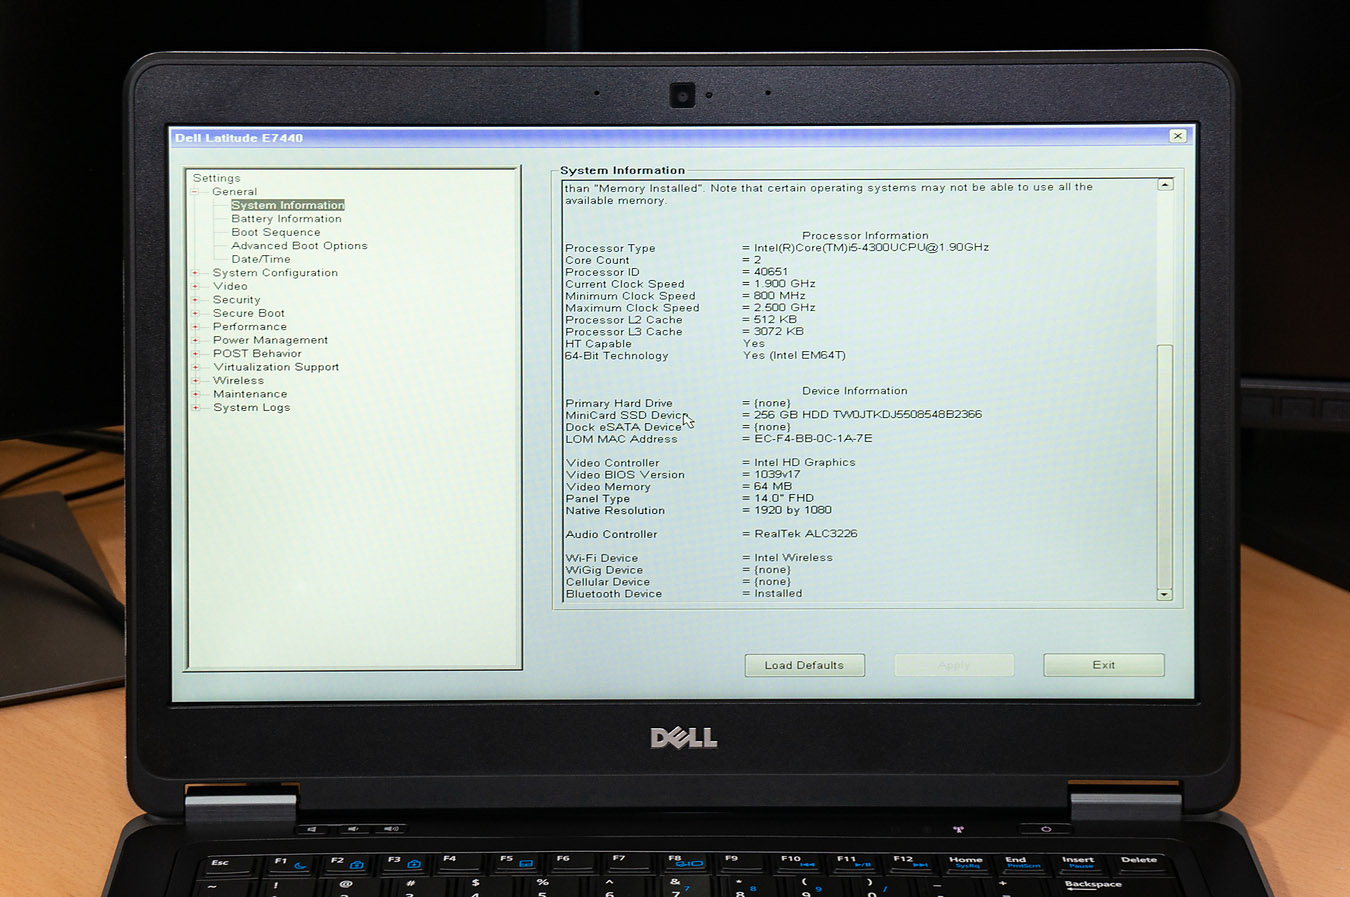This screenshot has height=897, width=1350.
Task: Click the Exit button
Action: (1103, 665)
